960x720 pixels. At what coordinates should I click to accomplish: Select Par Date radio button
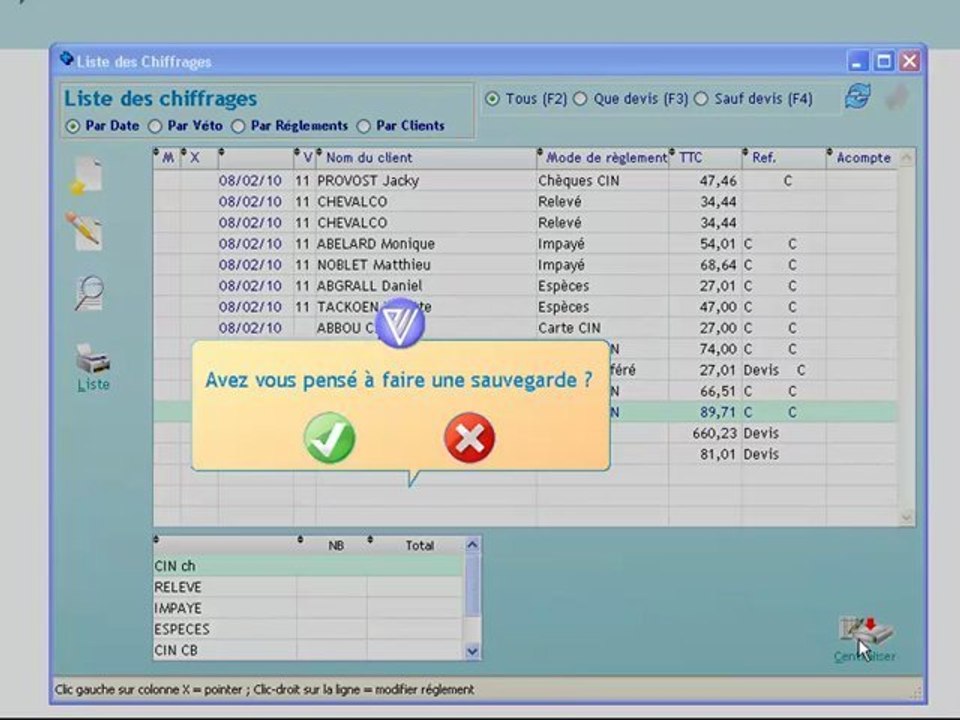pos(73,126)
